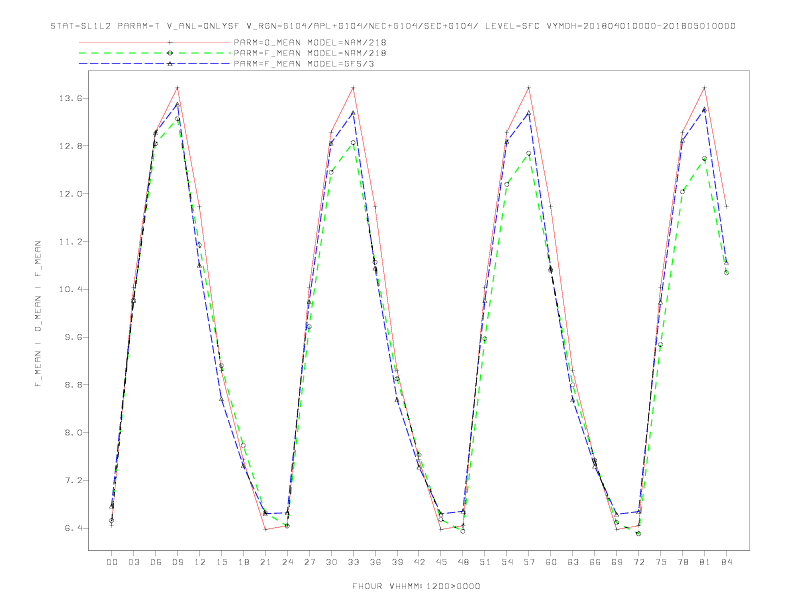792x612 pixels.
Task: Click x-axis forecast hour label 36
Action: [x=375, y=562]
